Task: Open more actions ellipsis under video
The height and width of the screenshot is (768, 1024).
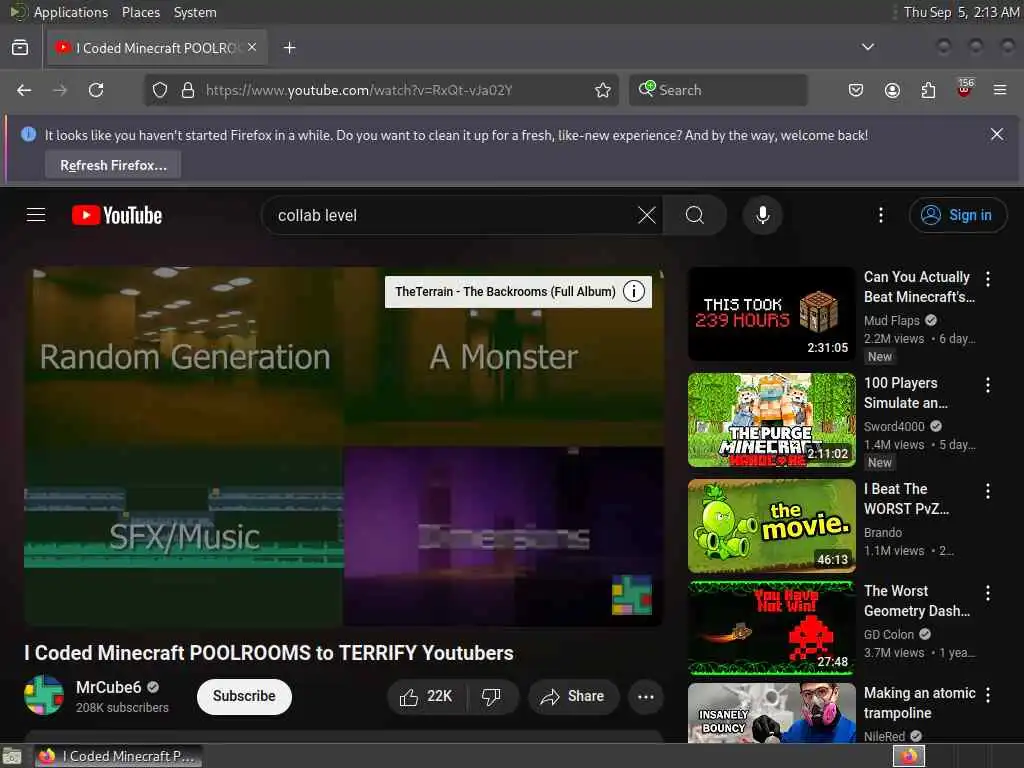Action: (646, 697)
